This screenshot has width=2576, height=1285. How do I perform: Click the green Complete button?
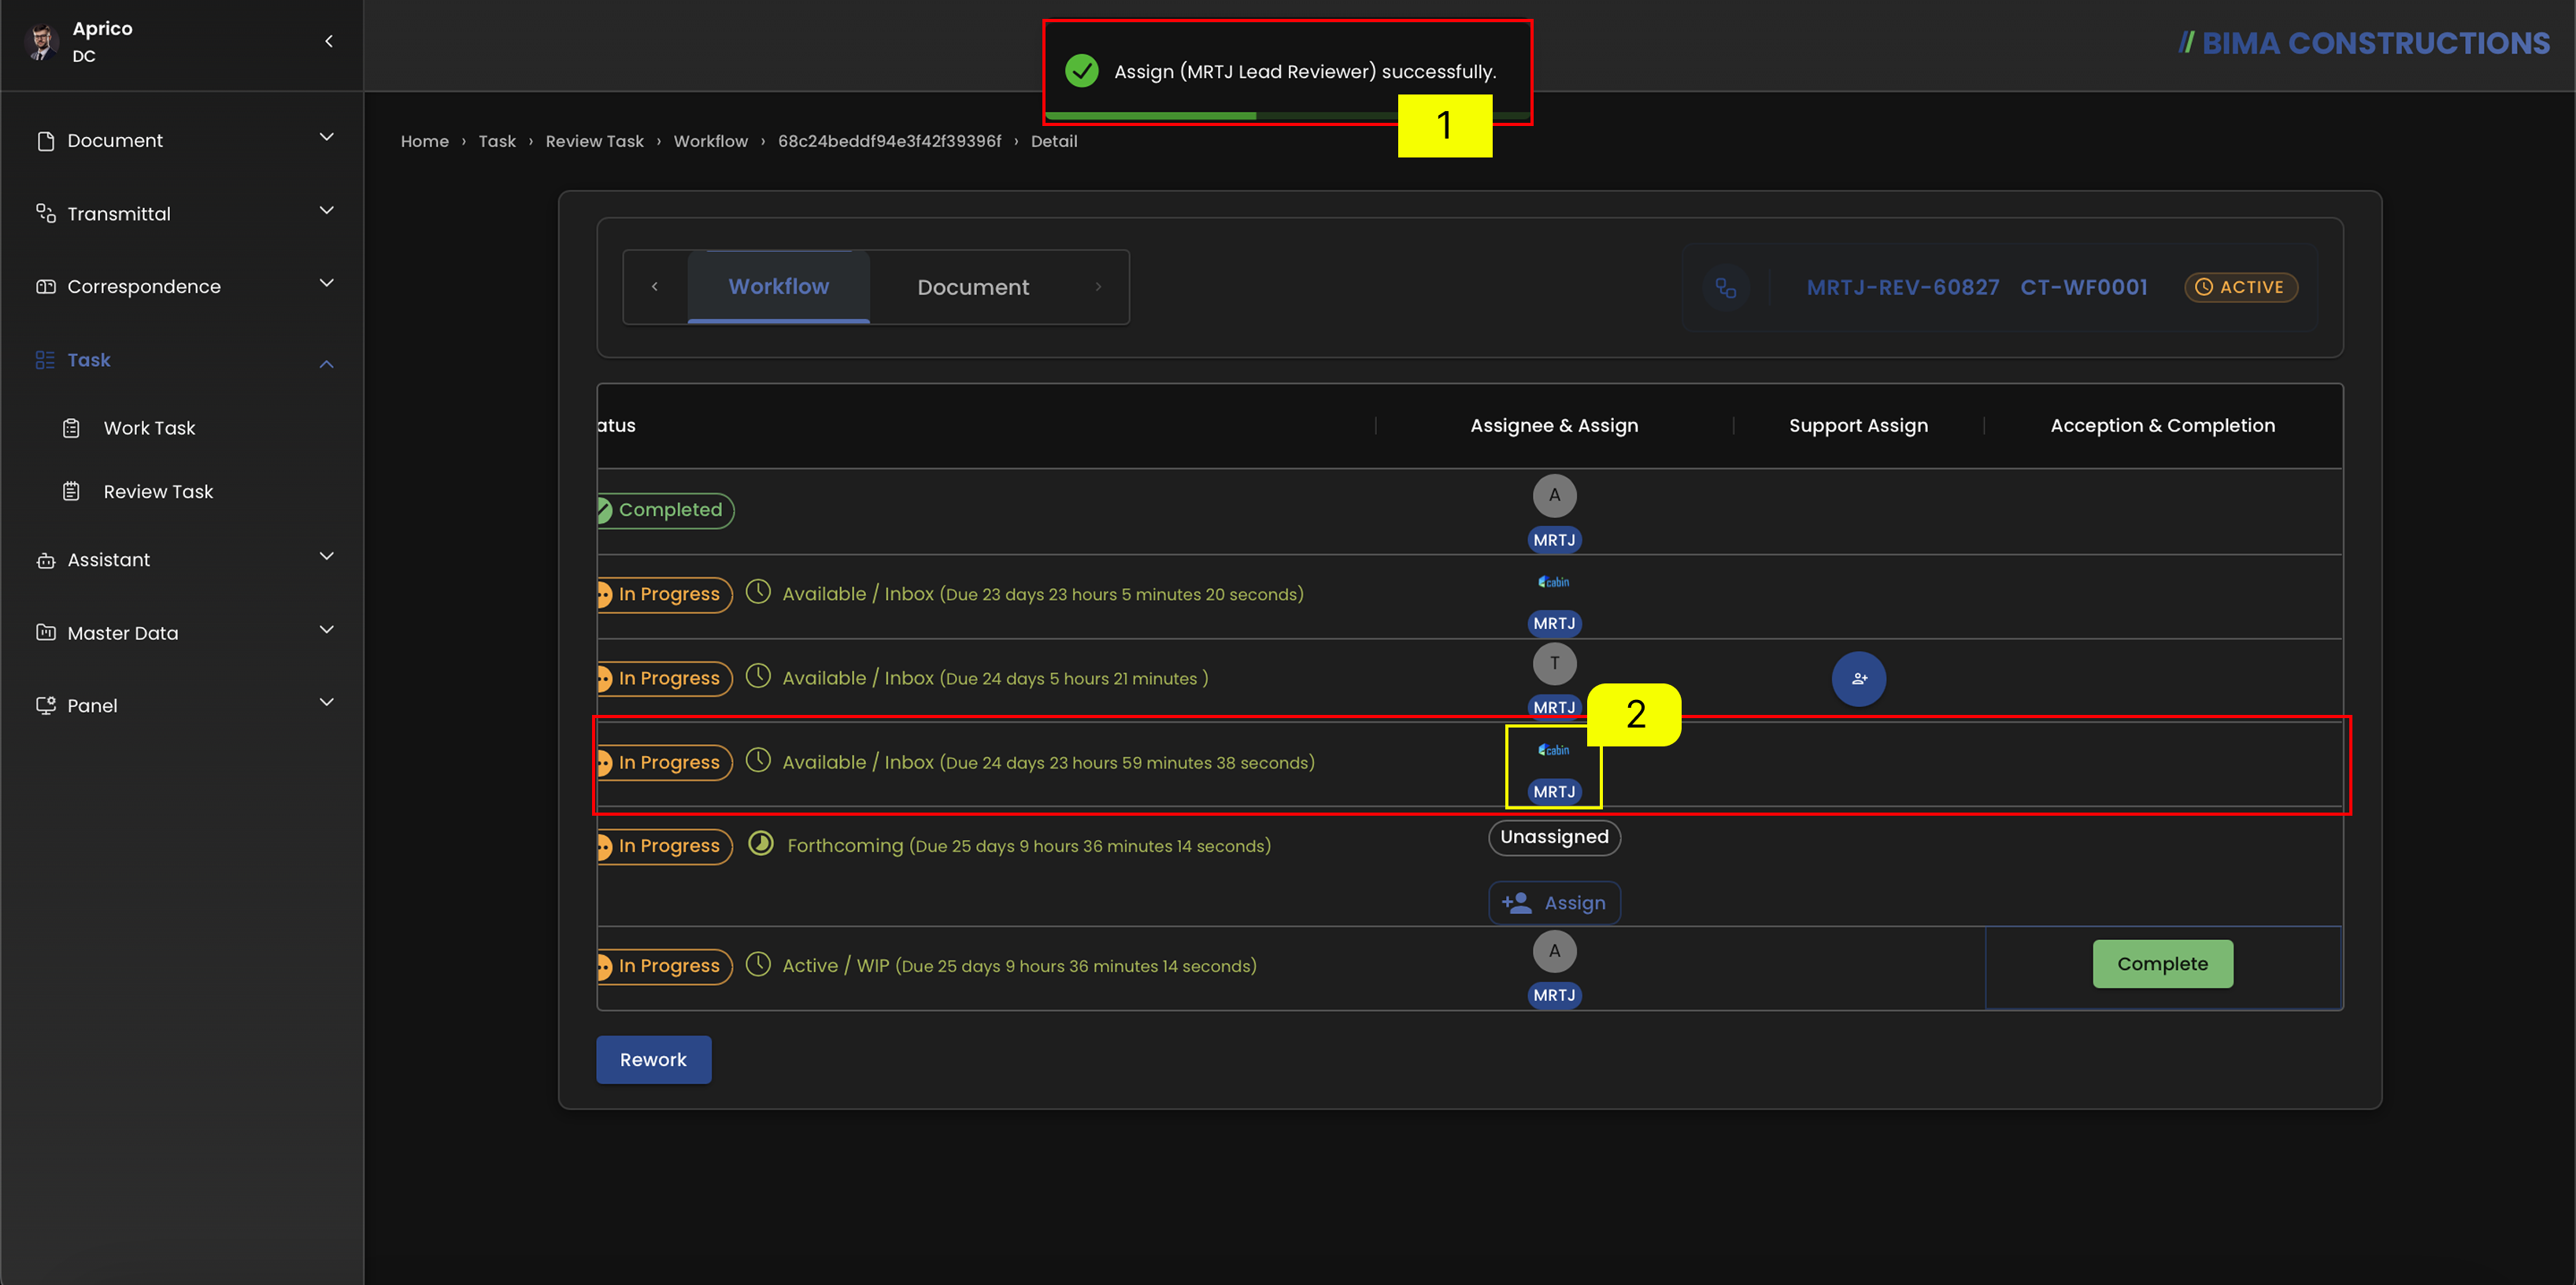2162,964
